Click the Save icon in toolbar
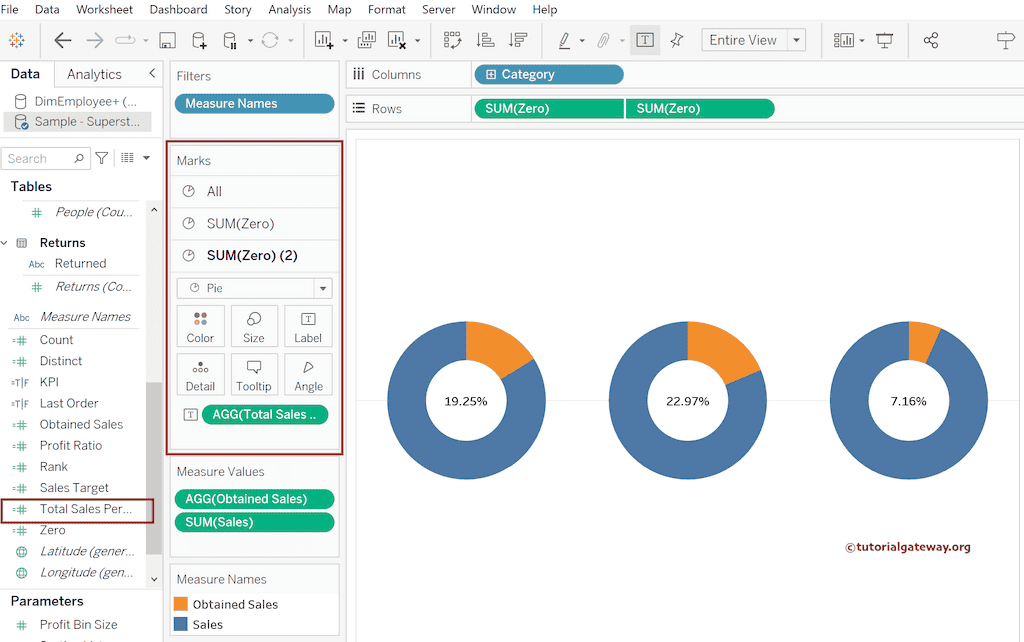The height and width of the screenshot is (642, 1024). pos(167,40)
